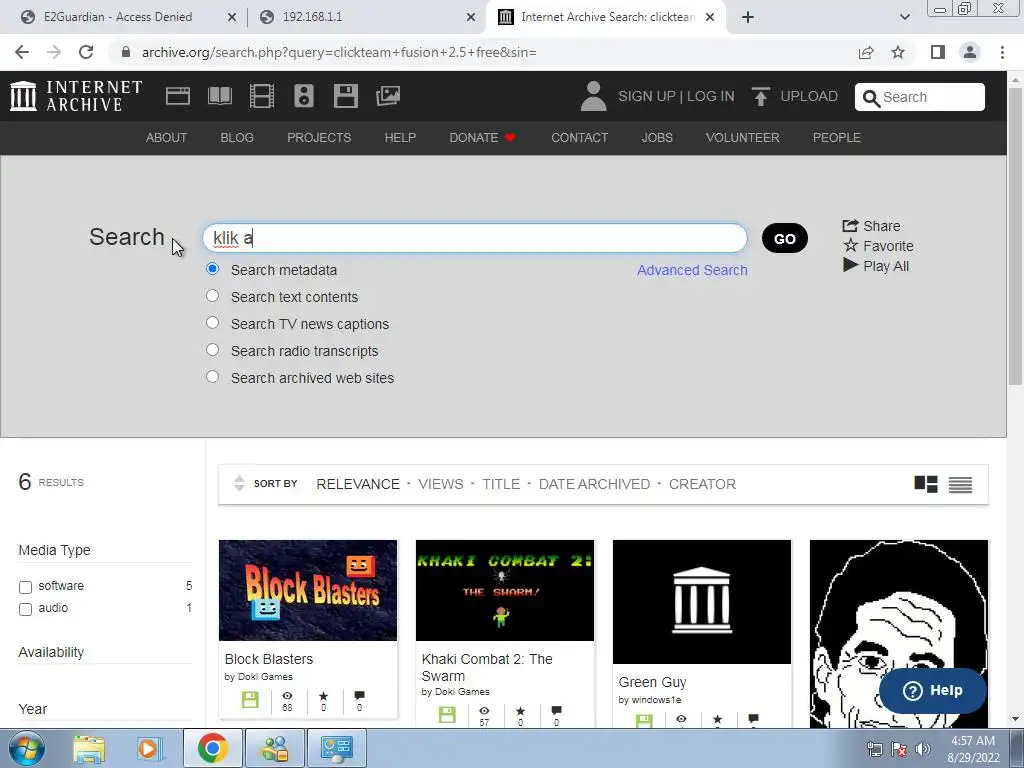1024x768 pixels.
Task: Switch to tile grid view
Action: (925, 484)
